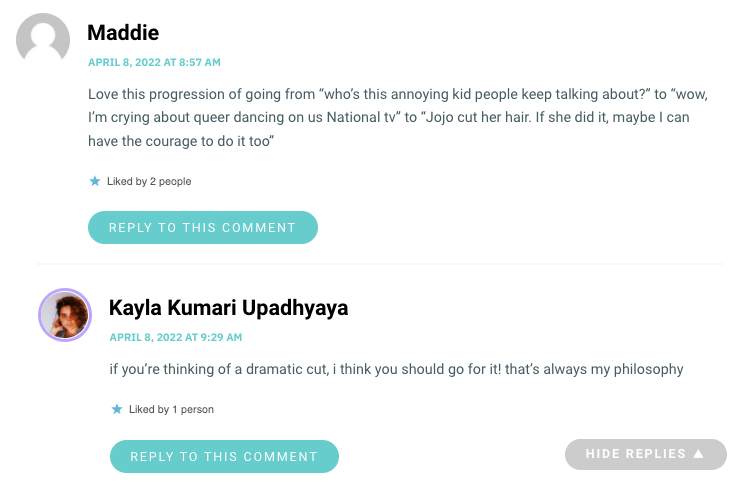Open the April 8, 2022 8:57 AM permalink

[x=154, y=62]
